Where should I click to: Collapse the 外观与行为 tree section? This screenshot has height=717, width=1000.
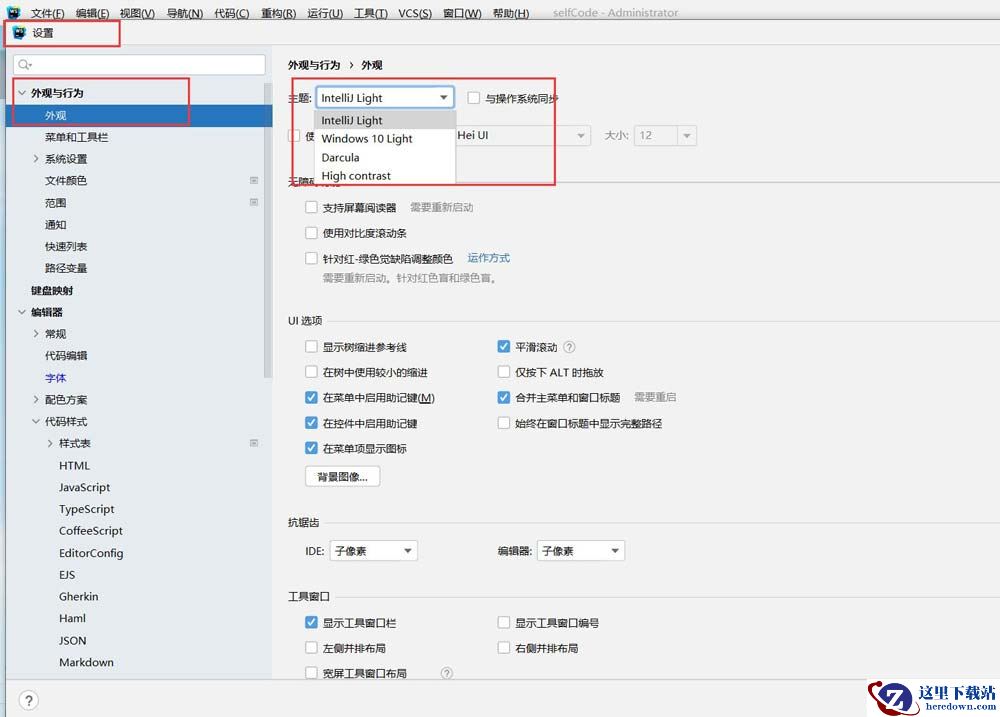pyautogui.click(x=22, y=93)
